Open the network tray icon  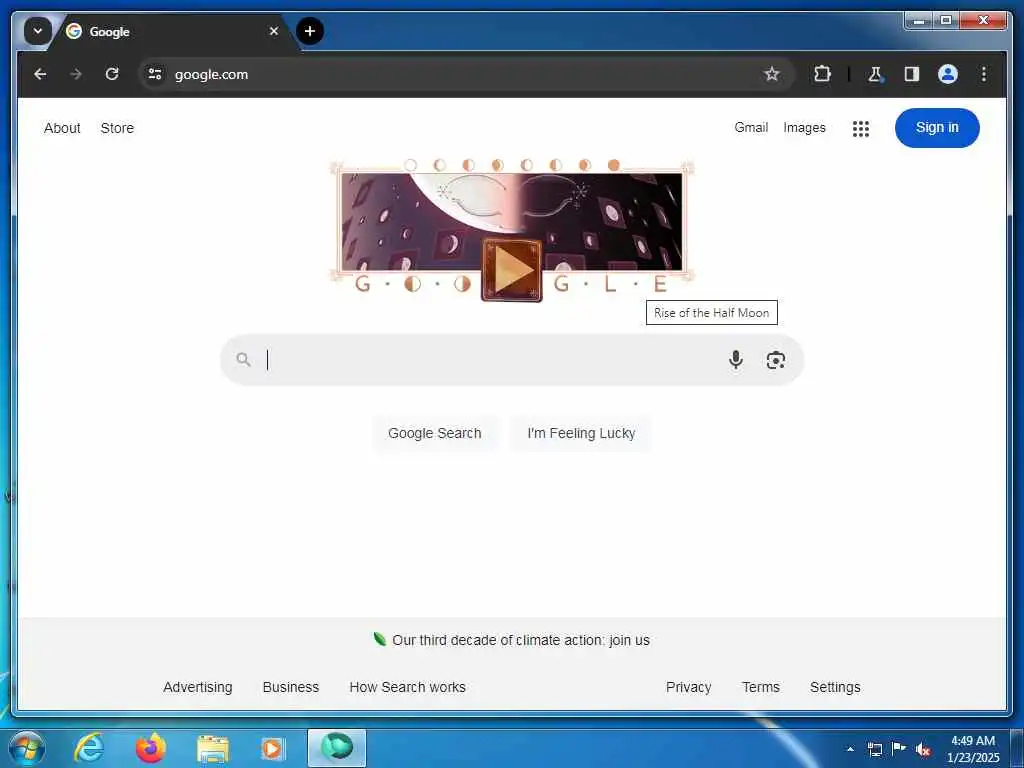pyautogui.click(x=875, y=749)
